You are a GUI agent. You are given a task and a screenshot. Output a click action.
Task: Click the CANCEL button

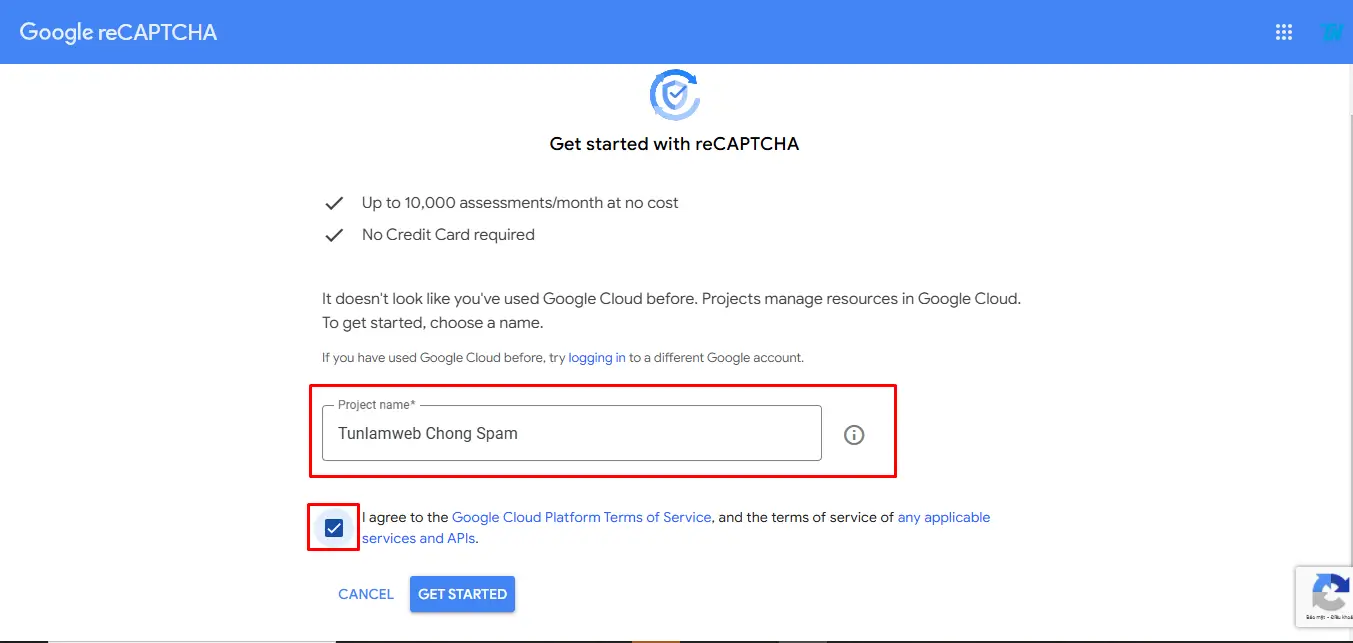pyautogui.click(x=366, y=594)
